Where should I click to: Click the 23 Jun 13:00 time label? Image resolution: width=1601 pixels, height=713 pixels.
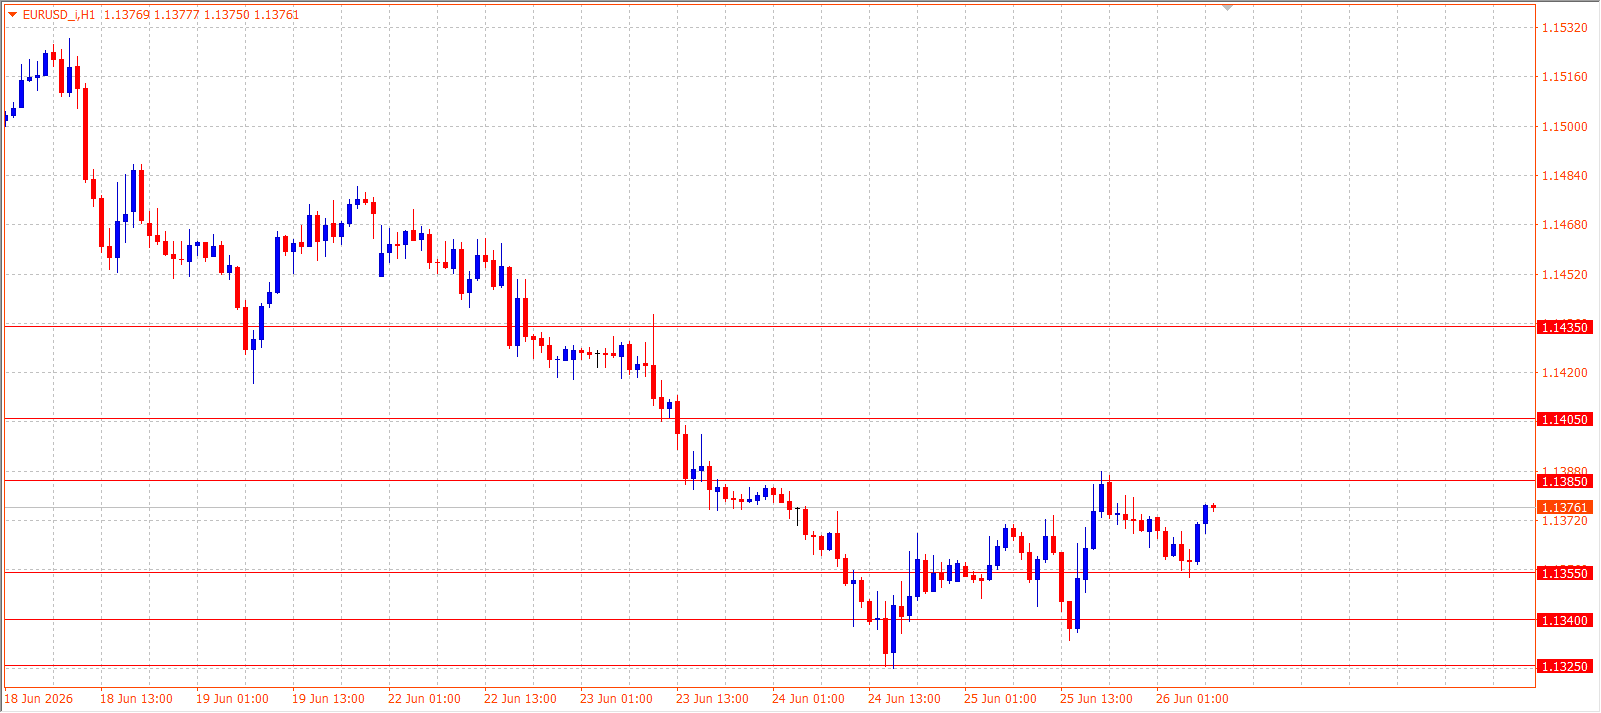(x=712, y=699)
